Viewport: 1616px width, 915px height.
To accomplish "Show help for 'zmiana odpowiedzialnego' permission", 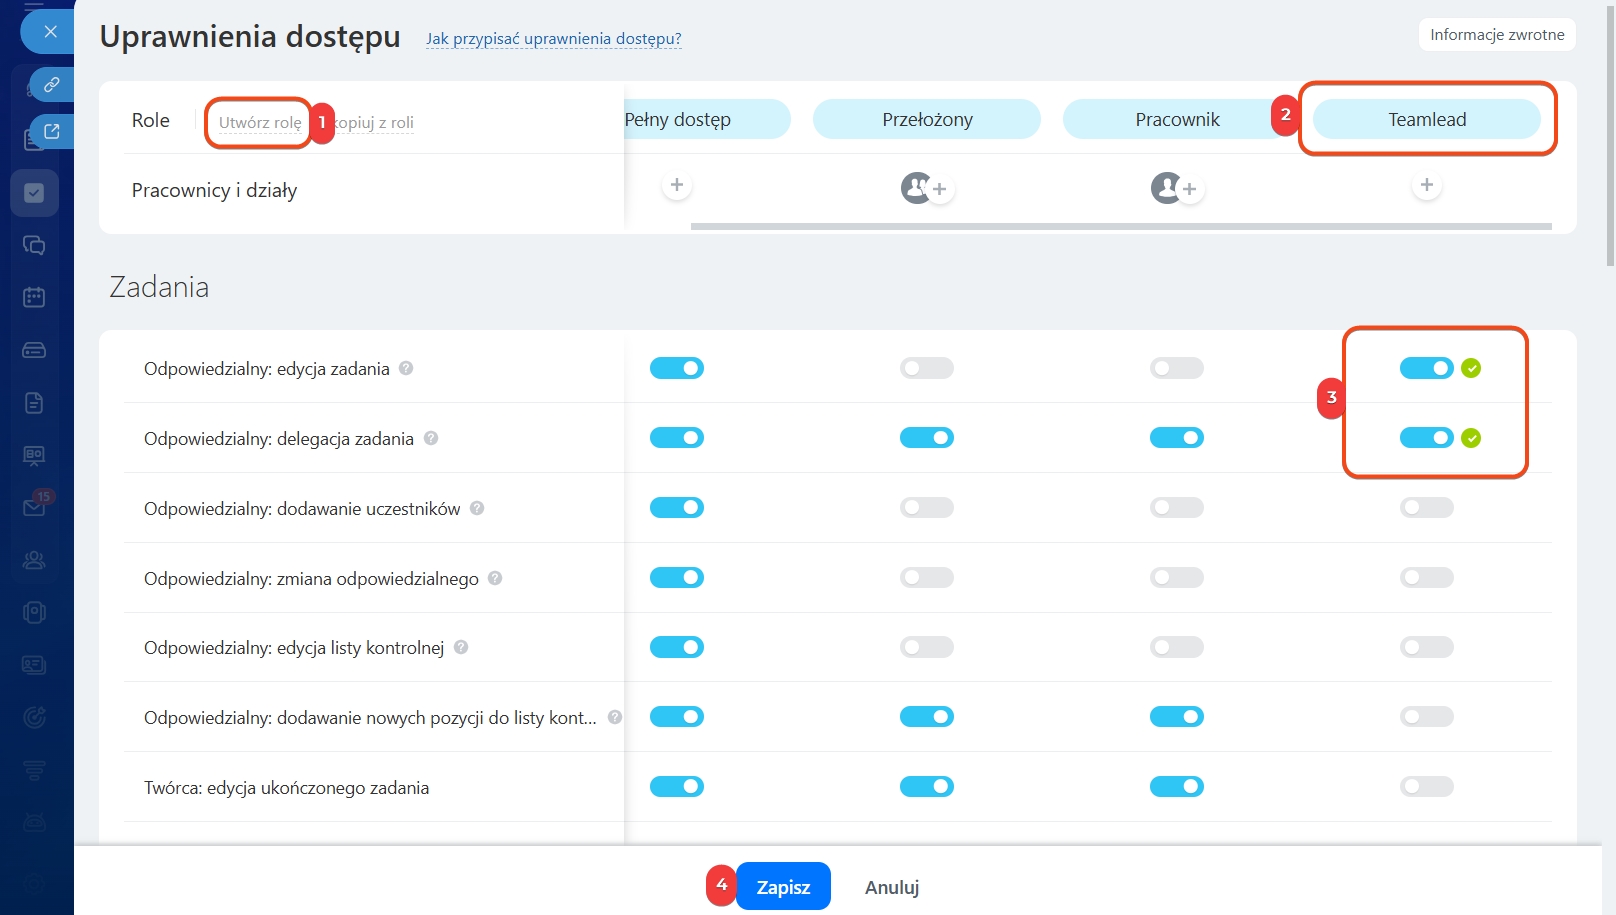I will tap(495, 578).
